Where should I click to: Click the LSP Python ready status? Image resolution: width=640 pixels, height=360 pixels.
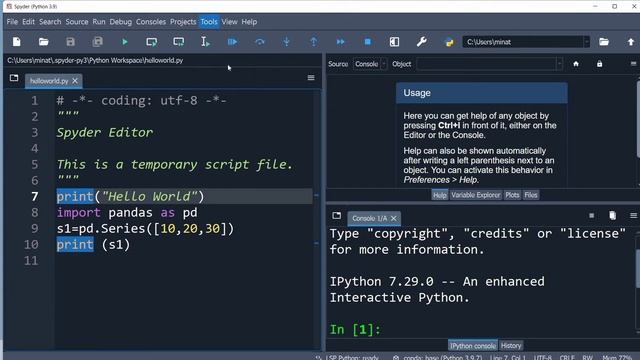348,358
